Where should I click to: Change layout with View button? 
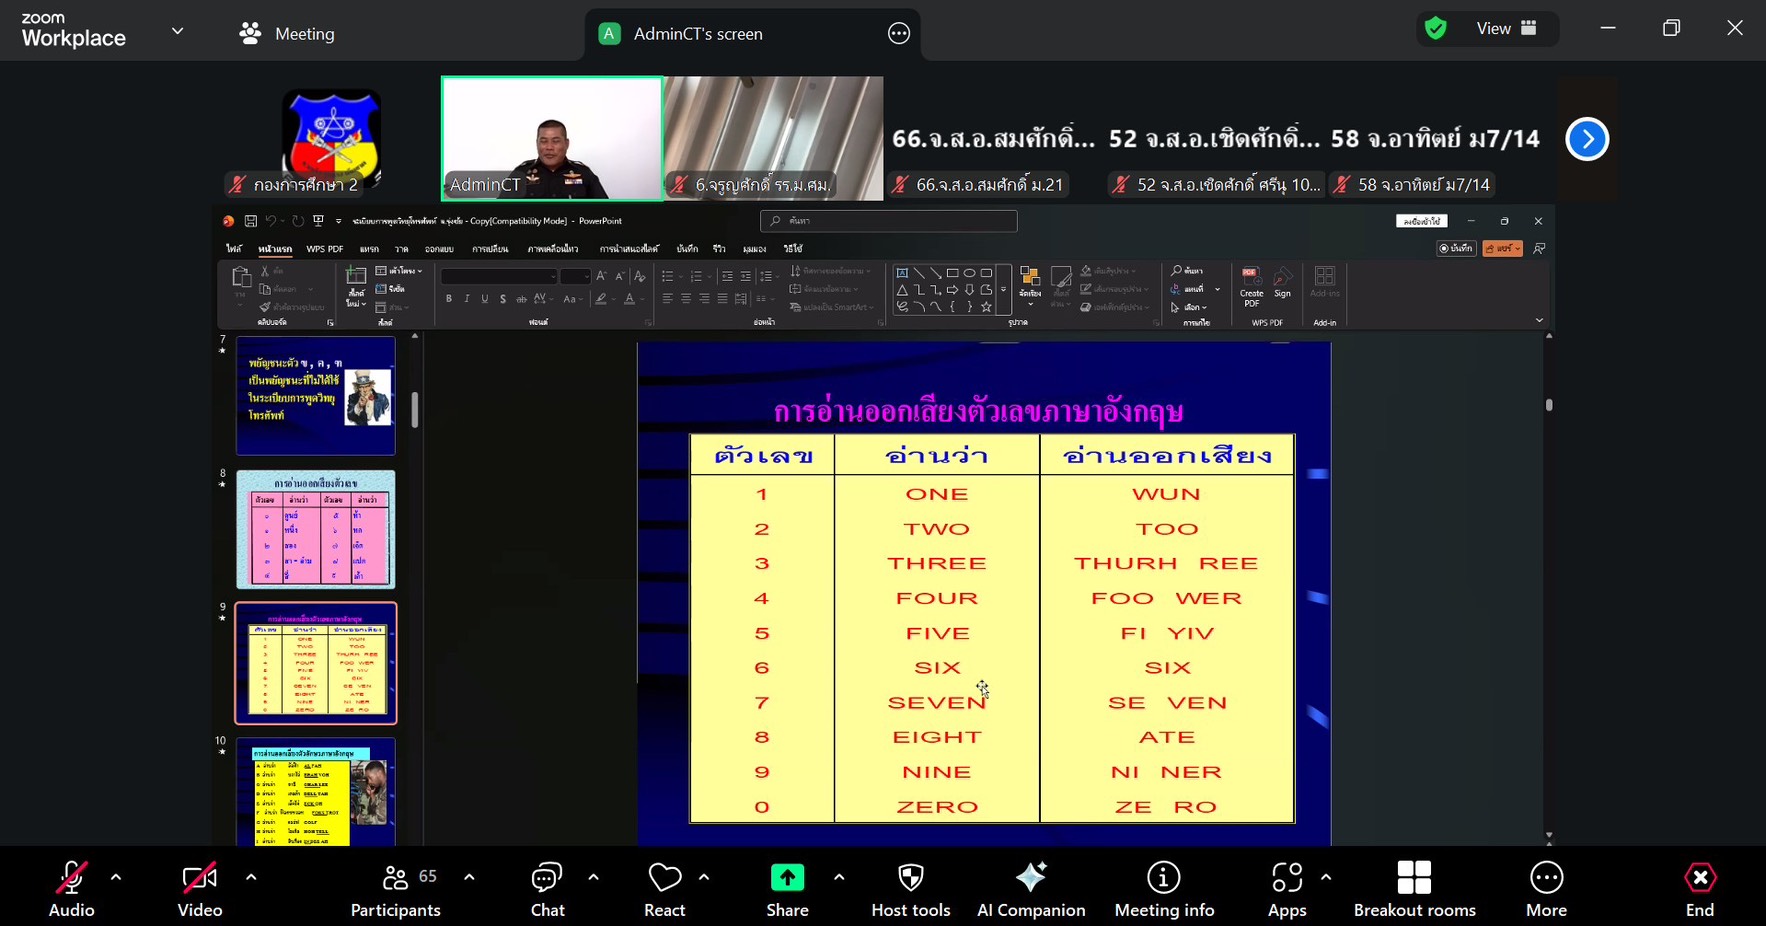pos(1505,29)
